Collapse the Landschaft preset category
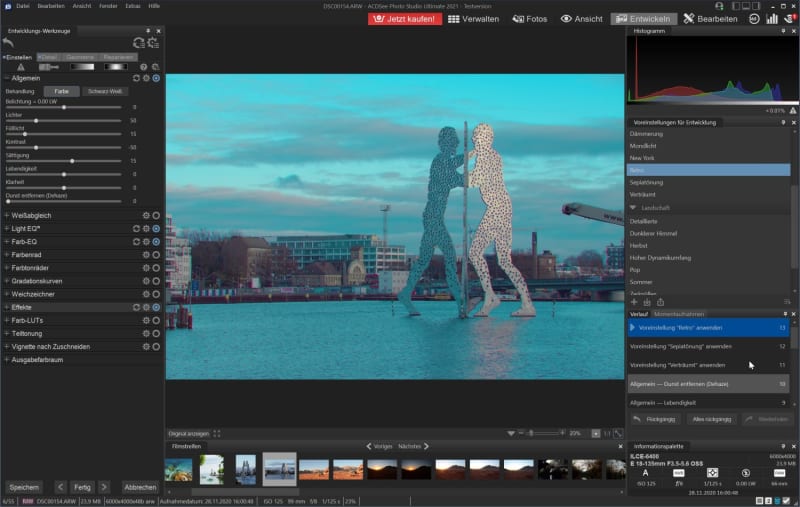 point(633,208)
